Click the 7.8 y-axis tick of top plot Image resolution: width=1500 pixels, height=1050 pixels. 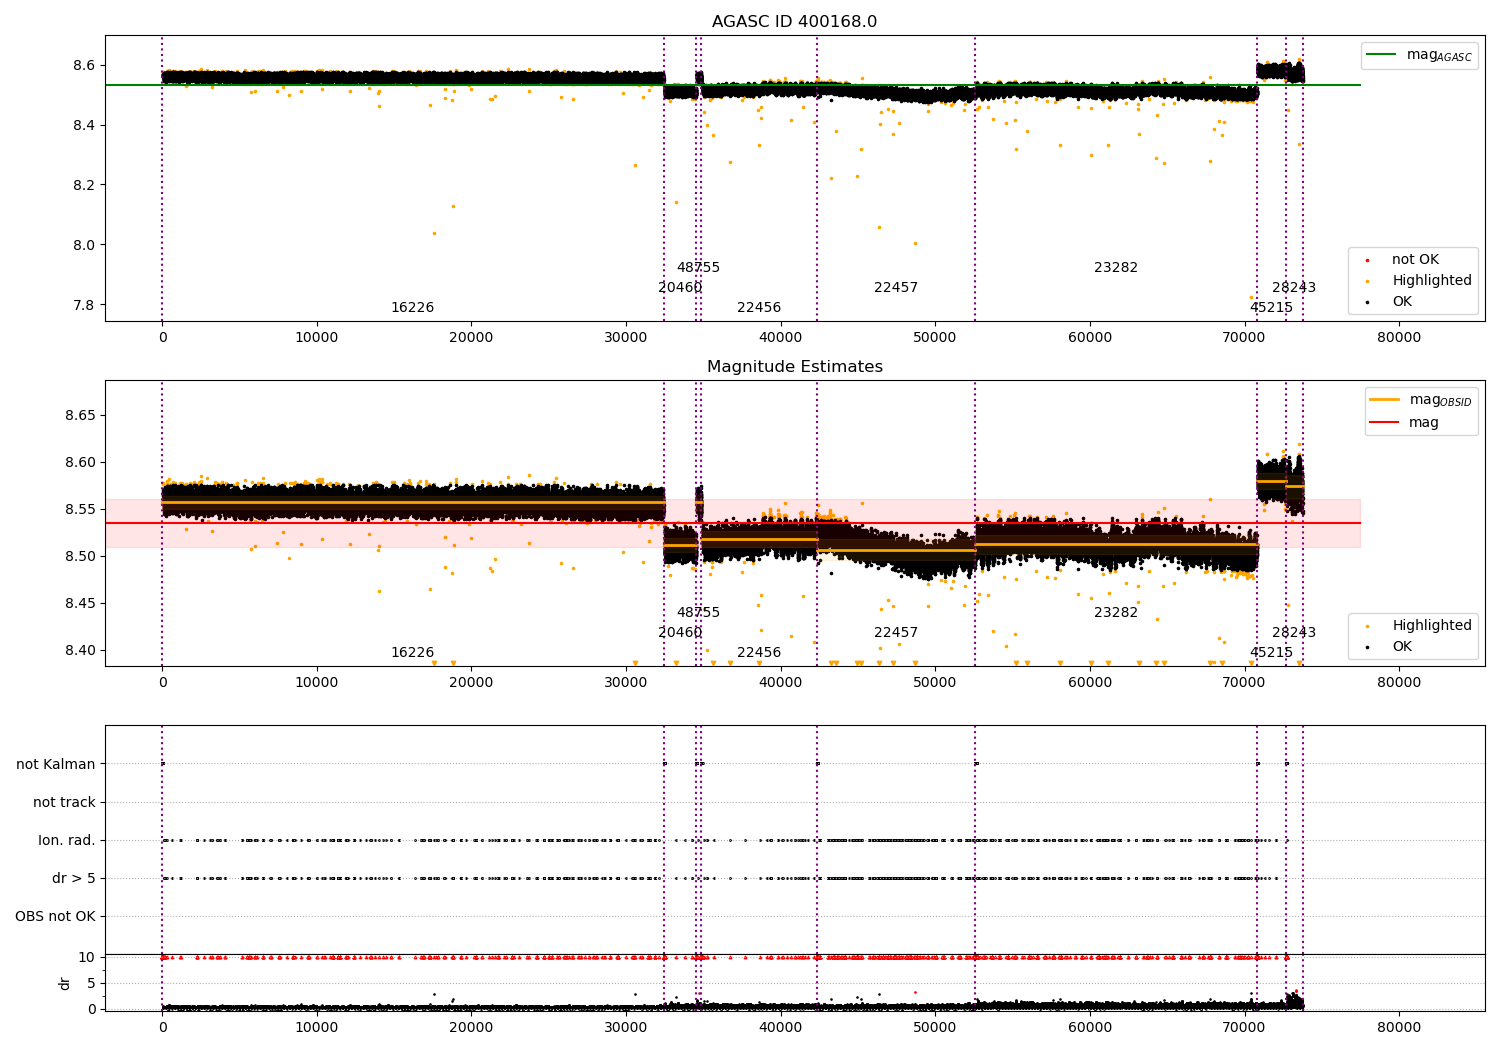coord(83,306)
